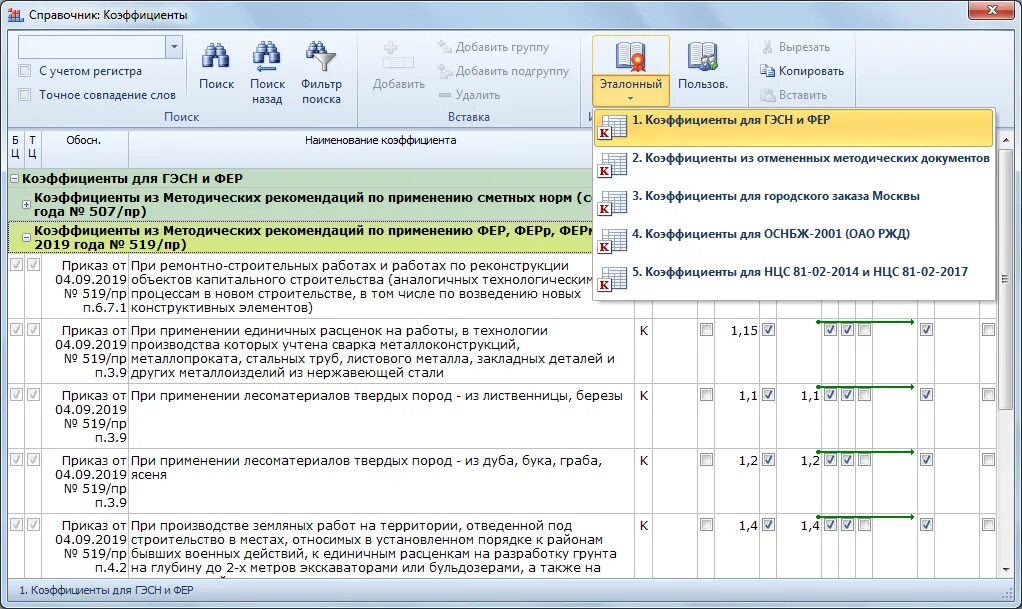The image size is (1022, 609).
Task: Toggle БЦ checkbox in лиственницы, березы row
Action: tap(16, 394)
